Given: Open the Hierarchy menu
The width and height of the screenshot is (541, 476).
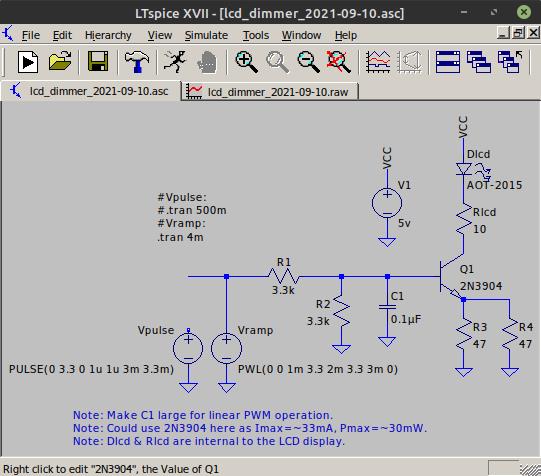Looking at the screenshot, I should point(108,35).
